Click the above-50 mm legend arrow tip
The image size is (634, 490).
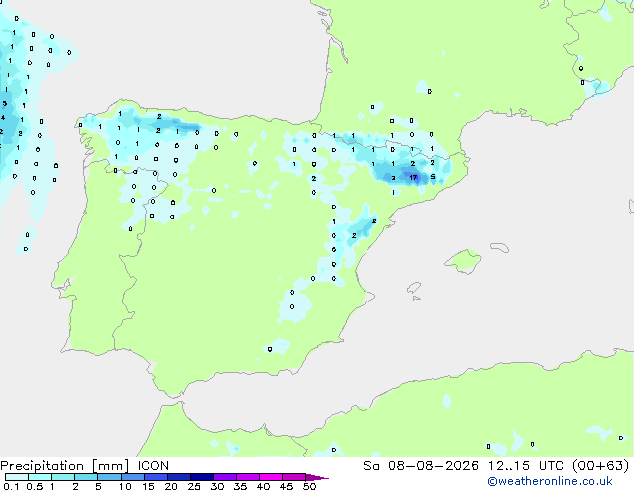tap(317, 477)
